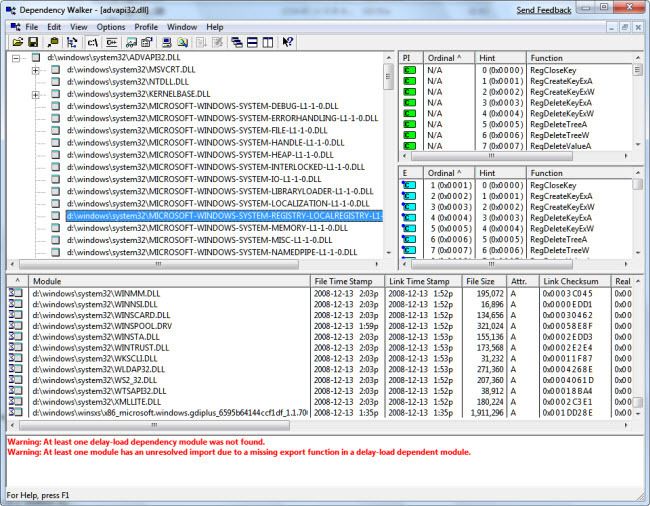This screenshot has width=650, height=506.
Task: Open the Profile menu
Action: point(146,27)
